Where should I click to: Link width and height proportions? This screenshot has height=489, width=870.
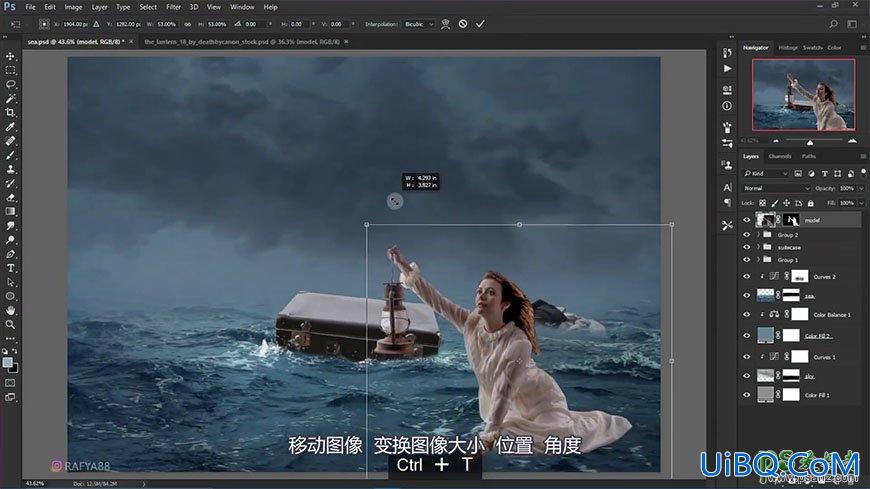(x=188, y=24)
